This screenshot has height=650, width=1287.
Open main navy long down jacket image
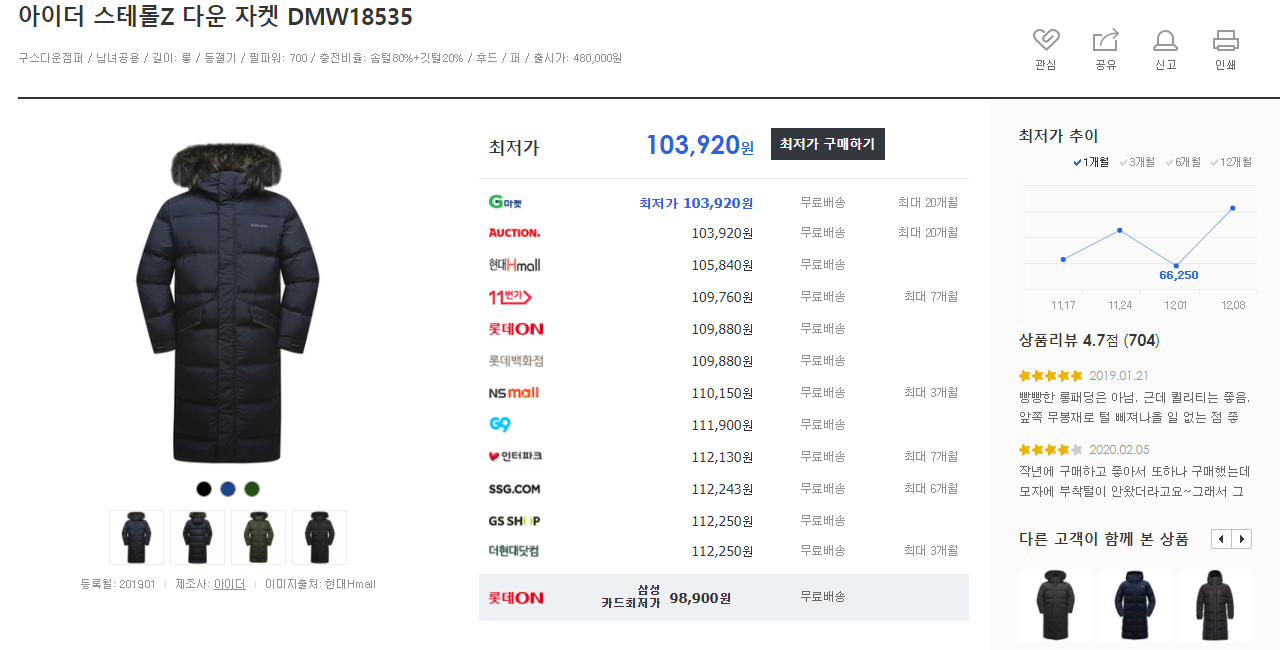pos(227,304)
